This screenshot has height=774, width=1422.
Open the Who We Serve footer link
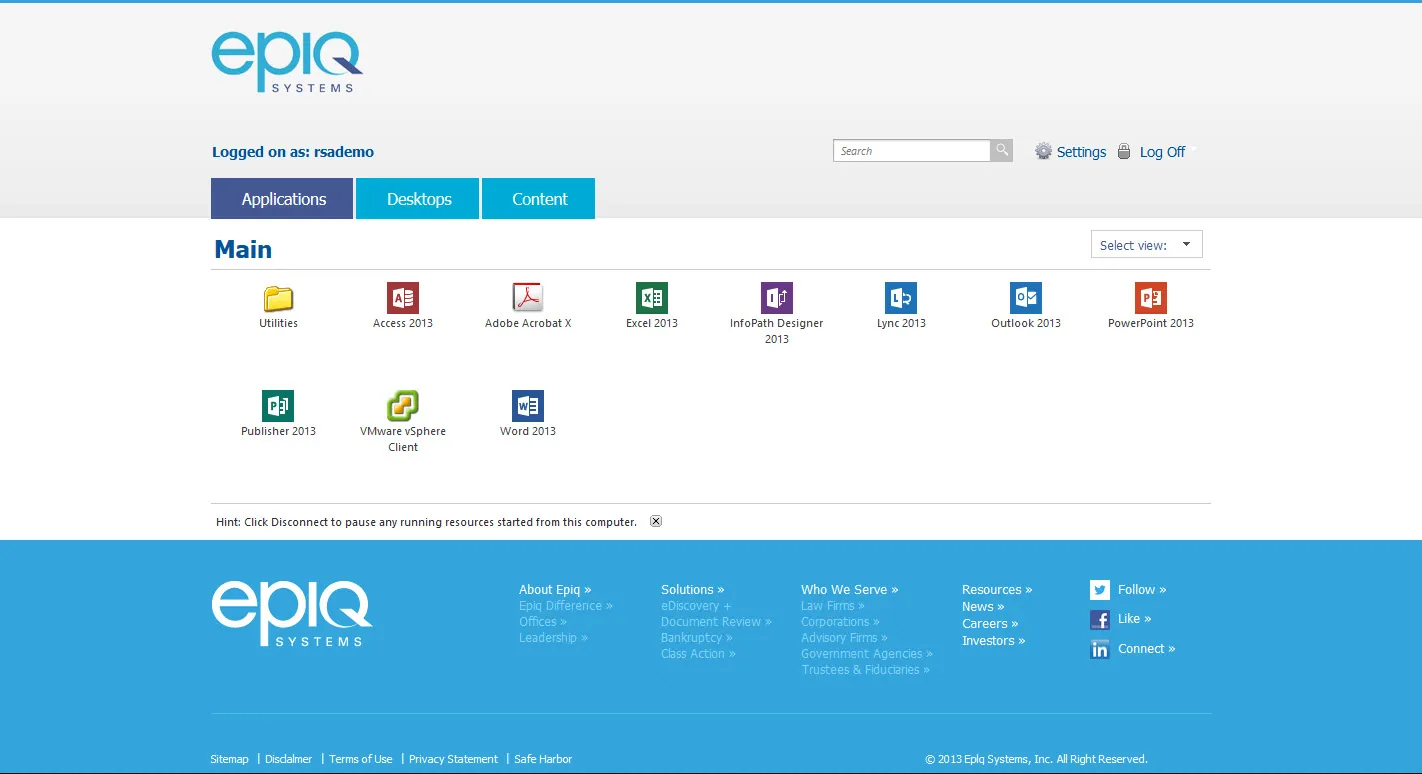850,590
